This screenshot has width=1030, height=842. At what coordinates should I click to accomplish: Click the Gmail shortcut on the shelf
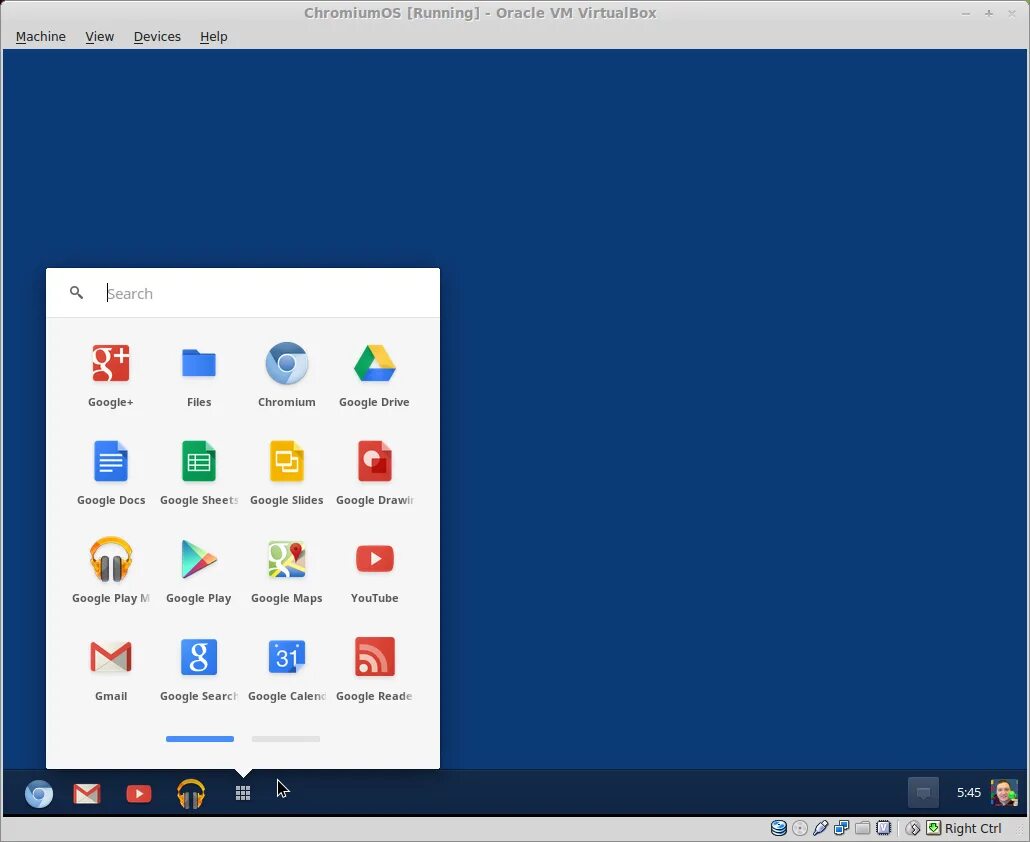pyautogui.click(x=87, y=794)
